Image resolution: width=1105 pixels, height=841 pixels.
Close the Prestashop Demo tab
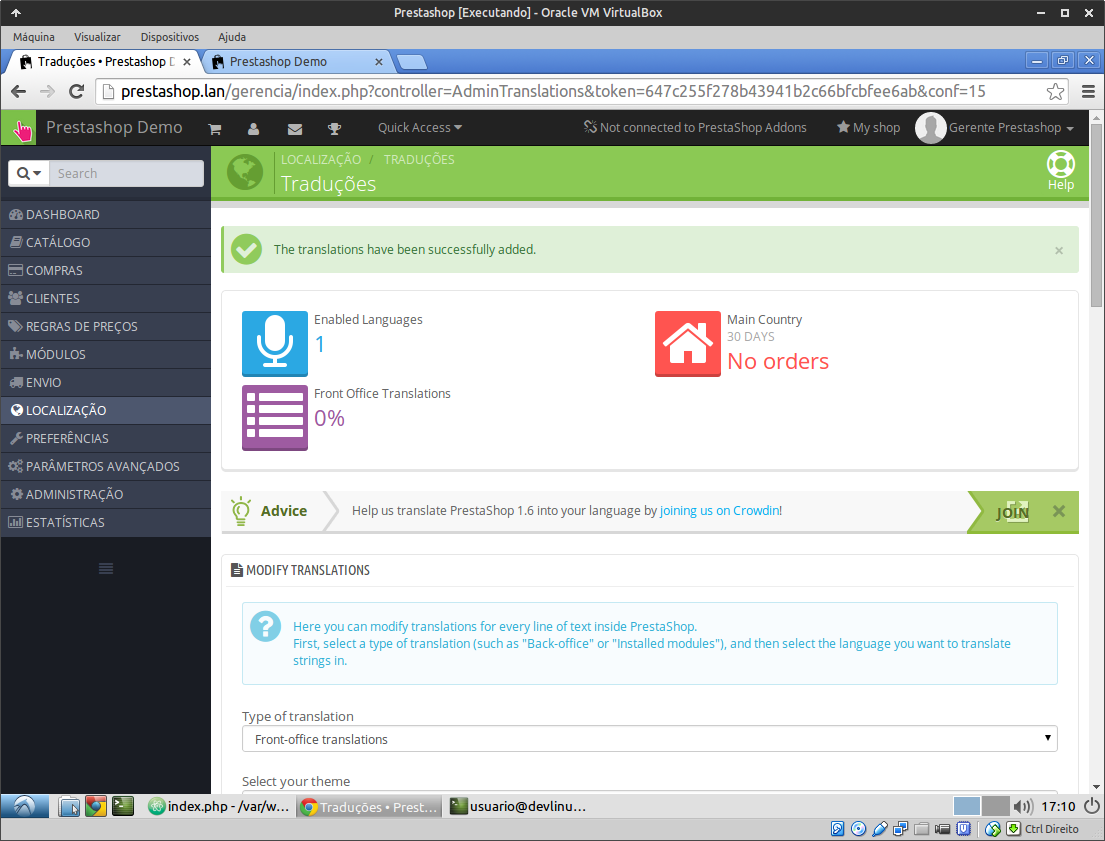coord(378,62)
